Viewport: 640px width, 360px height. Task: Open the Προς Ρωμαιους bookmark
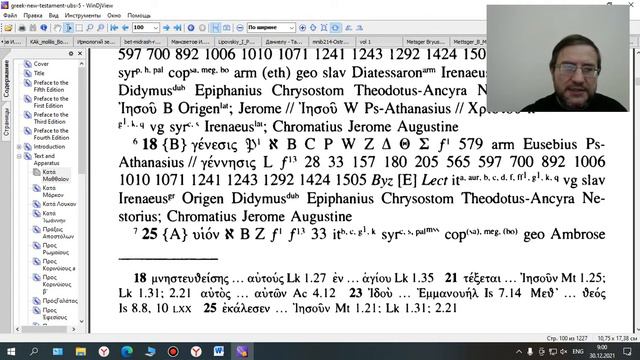[56, 249]
